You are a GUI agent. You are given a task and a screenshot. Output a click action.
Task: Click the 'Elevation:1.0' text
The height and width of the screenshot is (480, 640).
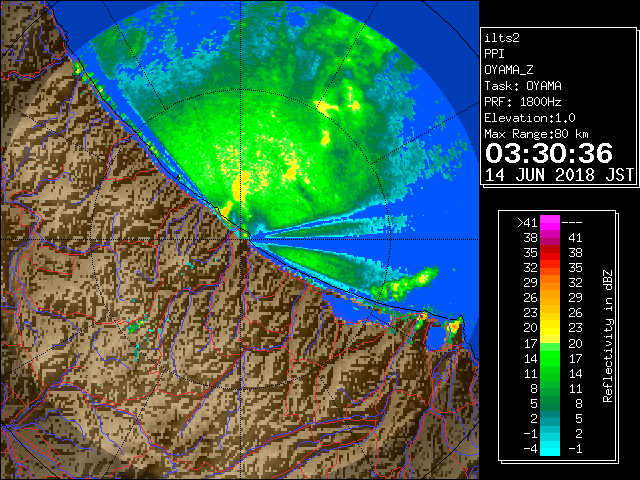click(530, 118)
